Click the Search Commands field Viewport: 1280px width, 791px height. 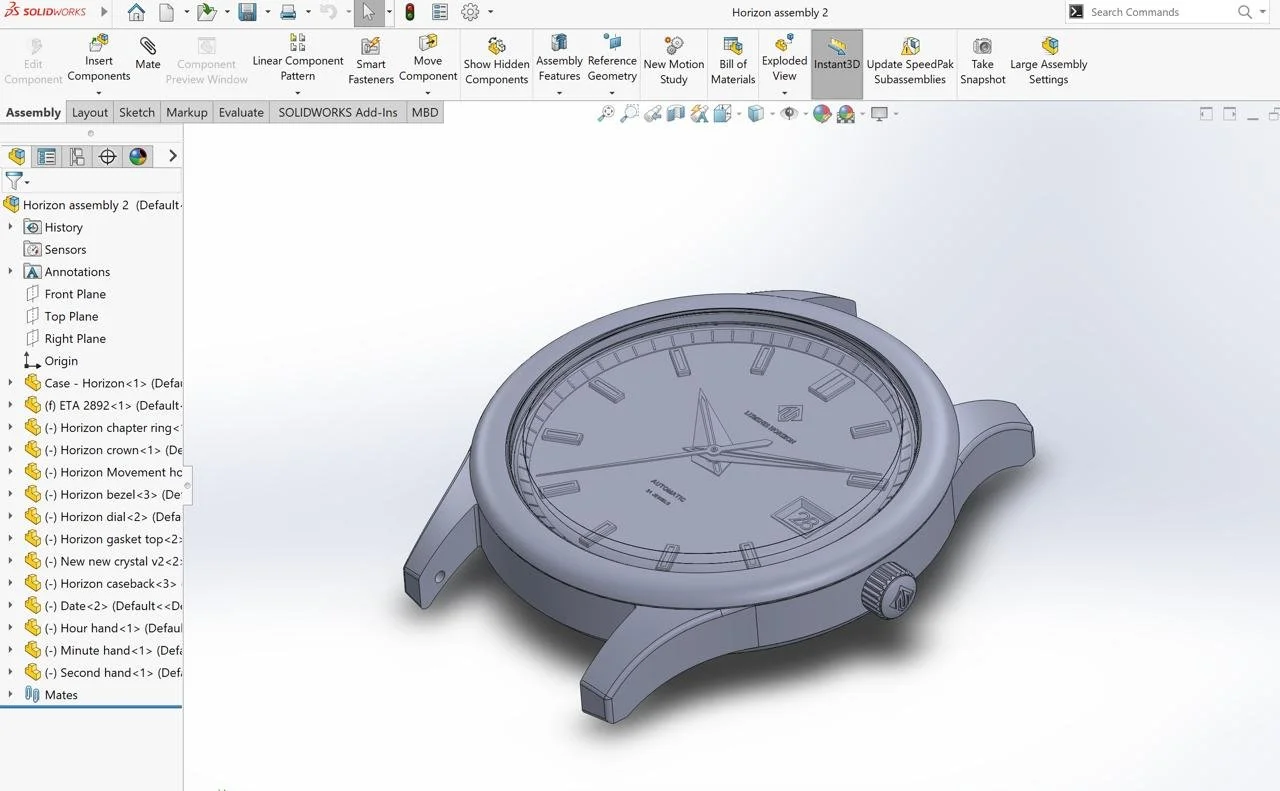pos(1160,12)
